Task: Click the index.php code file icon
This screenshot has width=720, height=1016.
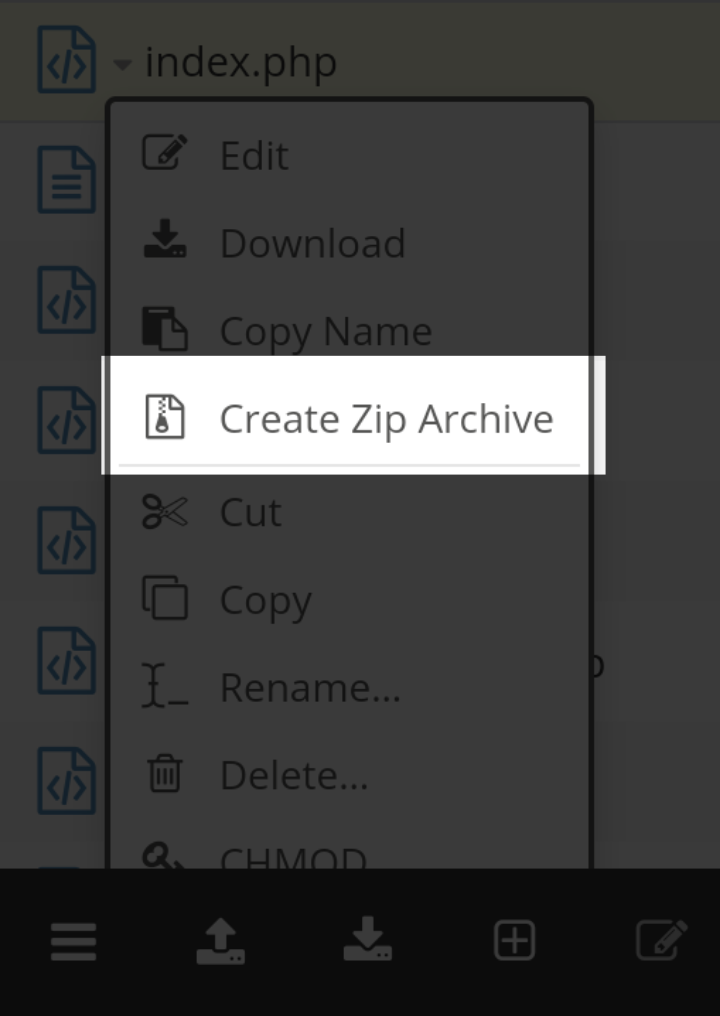Action: click(x=66, y=61)
